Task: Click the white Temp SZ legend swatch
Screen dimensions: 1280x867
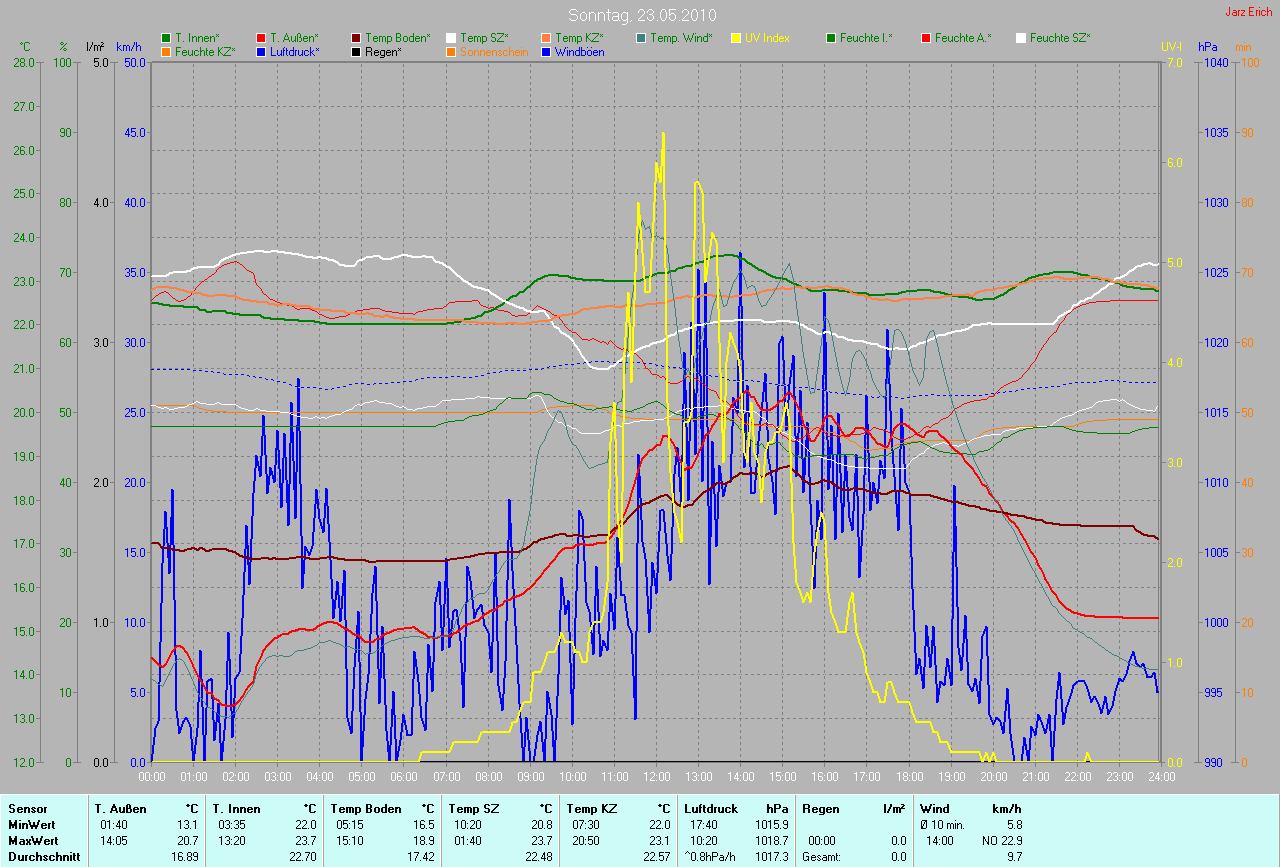Action: (x=451, y=38)
